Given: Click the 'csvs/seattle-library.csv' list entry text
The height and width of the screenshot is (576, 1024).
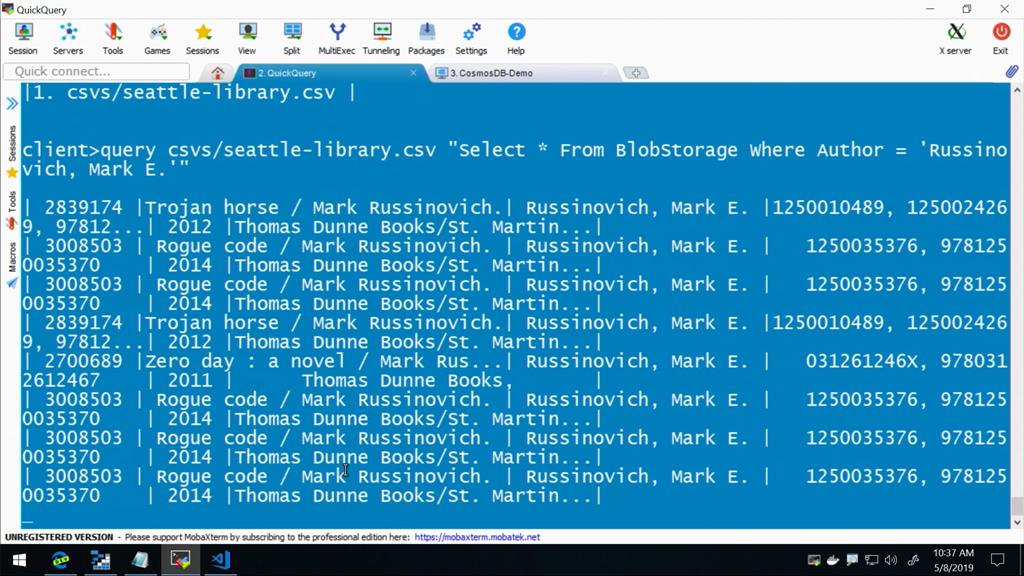Looking at the screenshot, I should [200, 92].
